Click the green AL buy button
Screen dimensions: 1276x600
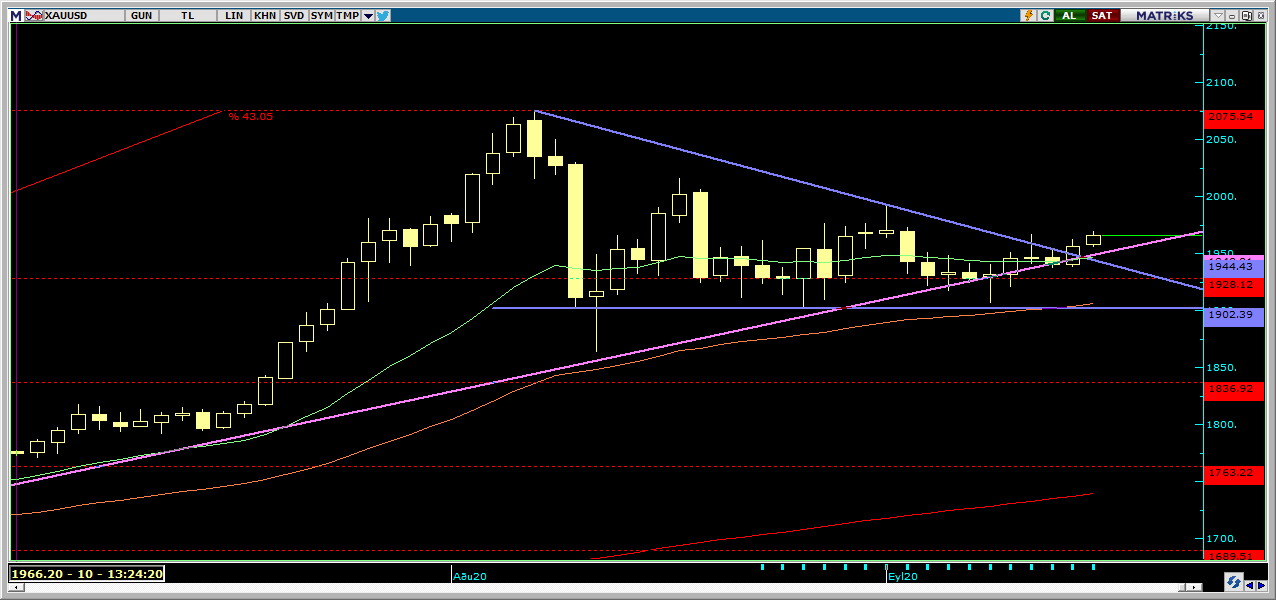click(x=1070, y=16)
